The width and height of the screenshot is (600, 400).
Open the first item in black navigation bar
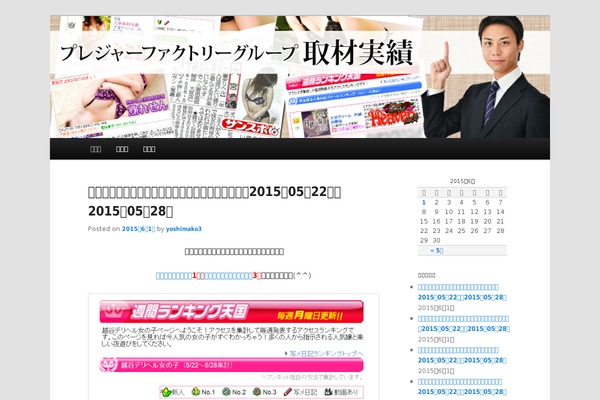[95, 149]
